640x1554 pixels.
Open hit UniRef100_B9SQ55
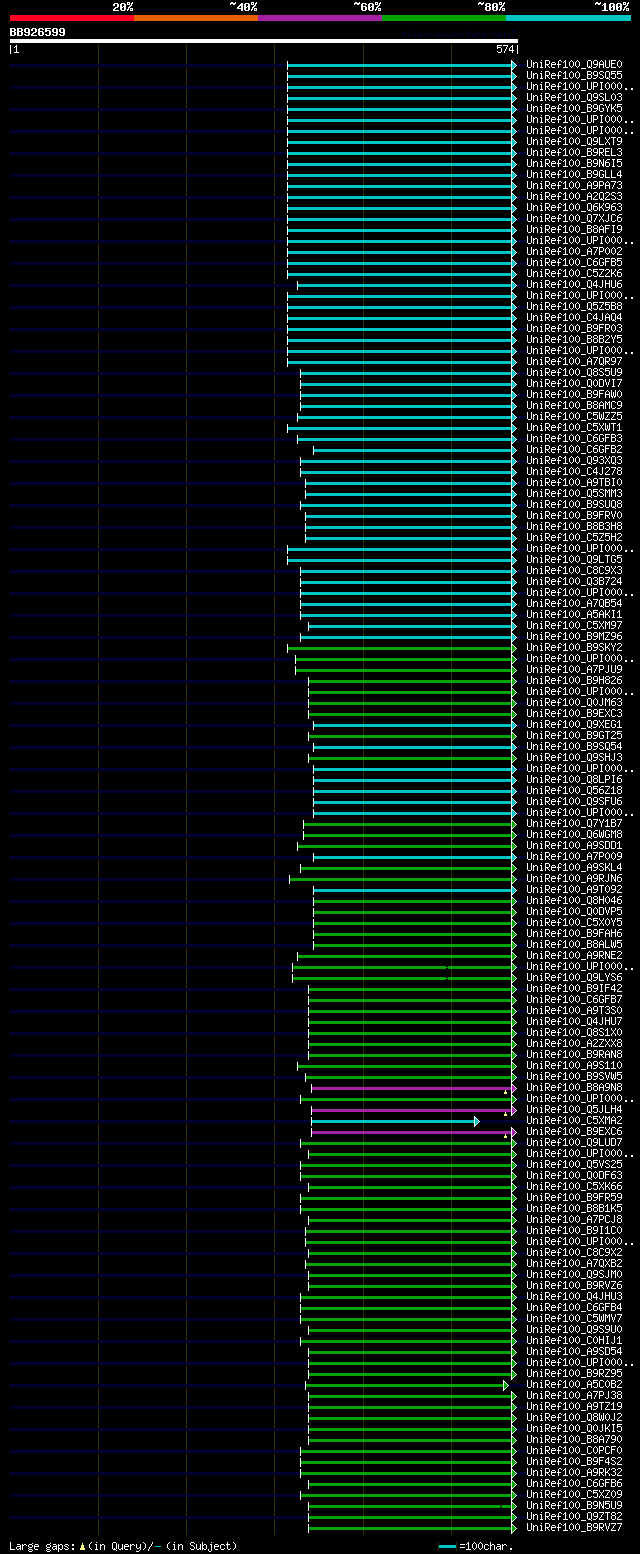point(574,76)
